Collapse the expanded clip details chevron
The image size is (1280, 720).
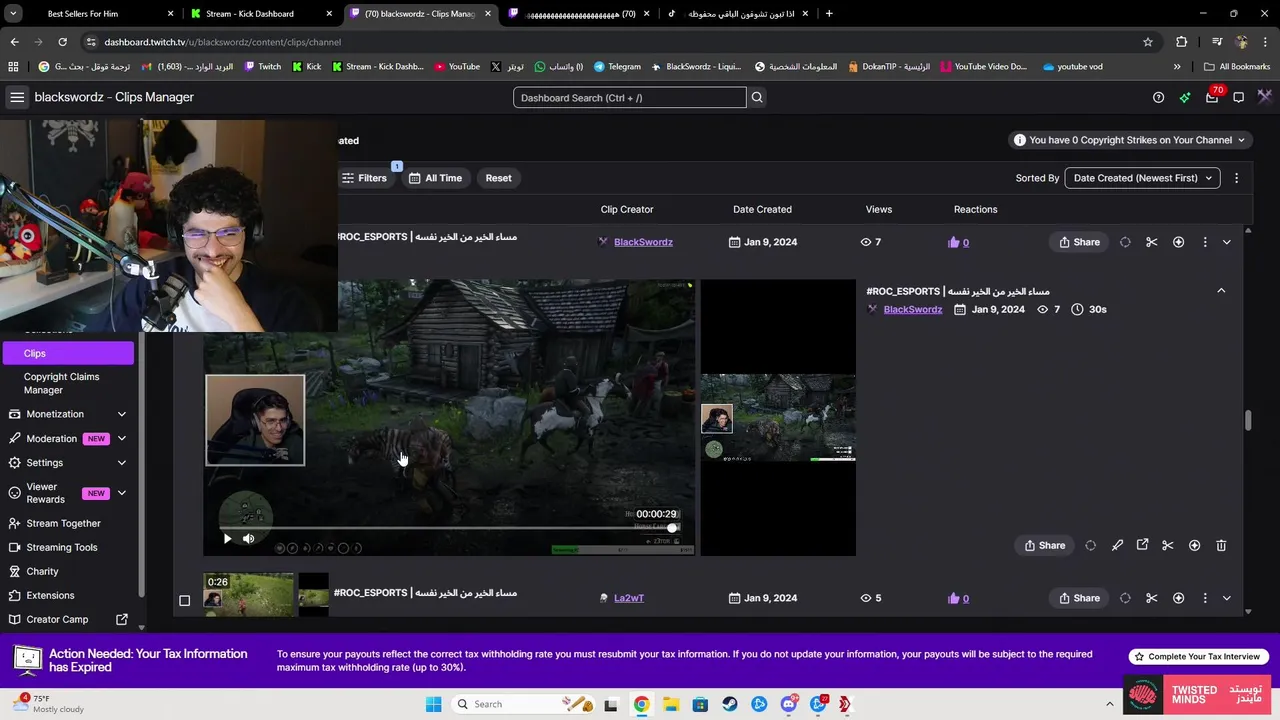pos(1221,291)
